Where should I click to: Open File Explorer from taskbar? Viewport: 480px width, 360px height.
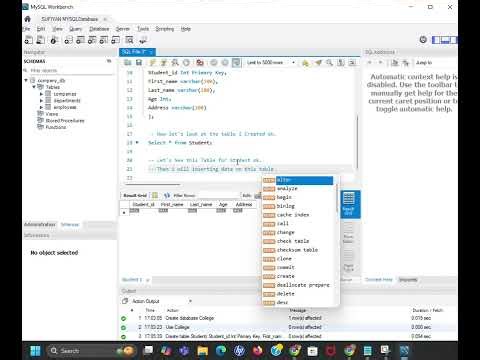coord(203,351)
